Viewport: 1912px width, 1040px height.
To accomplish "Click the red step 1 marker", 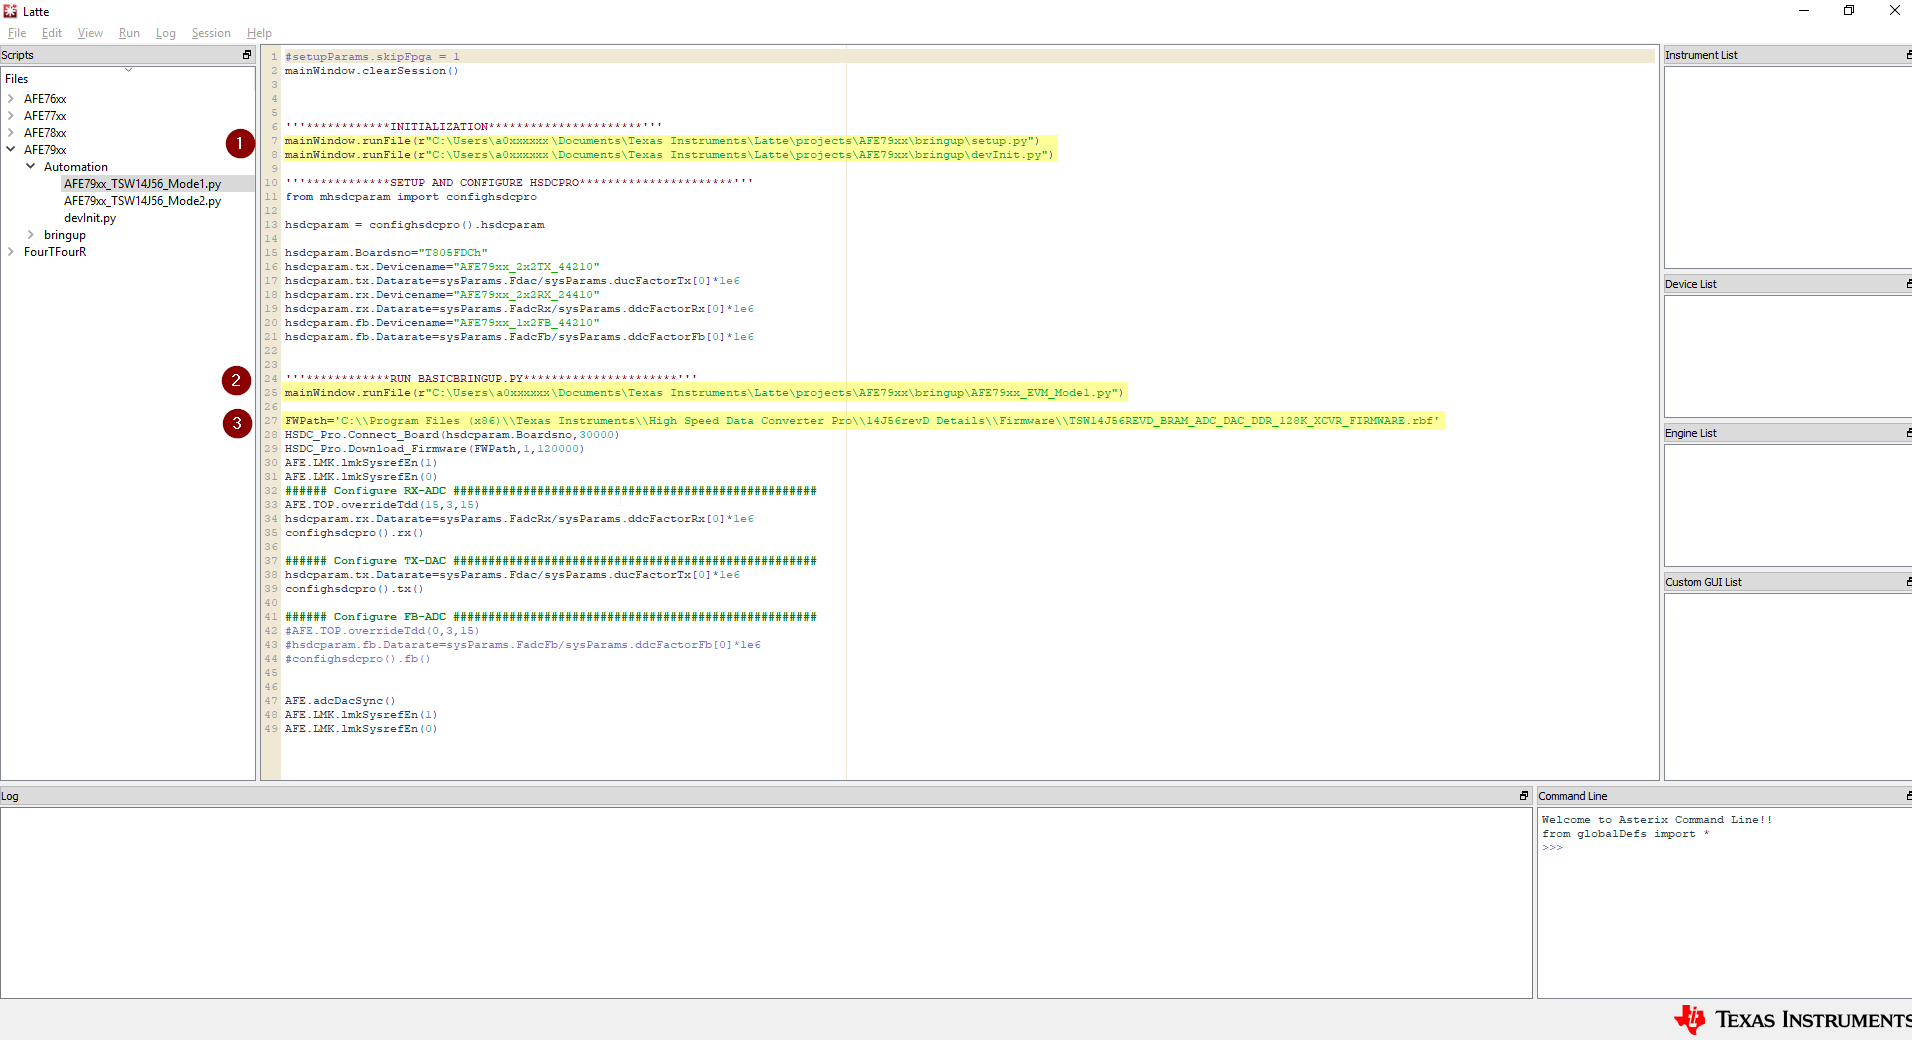I will point(240,144).
